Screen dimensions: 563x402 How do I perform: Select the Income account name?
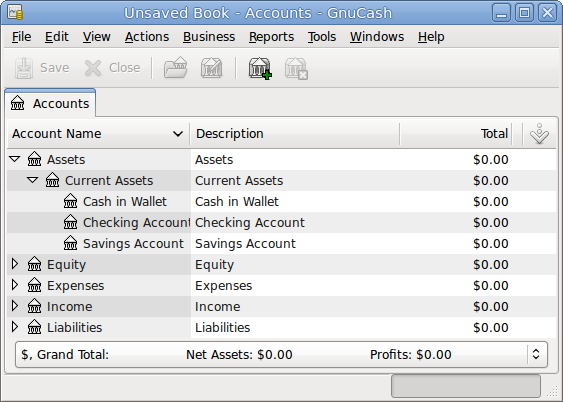[x=70, y=307]
